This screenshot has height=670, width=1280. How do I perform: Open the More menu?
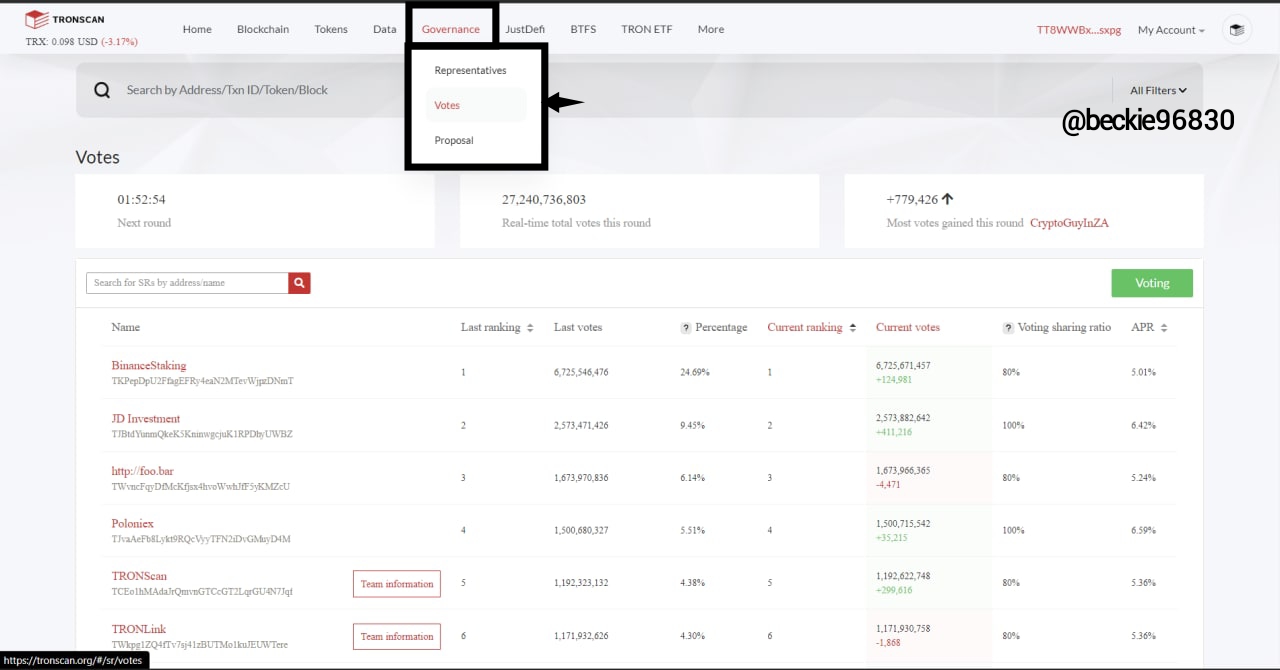711,29
